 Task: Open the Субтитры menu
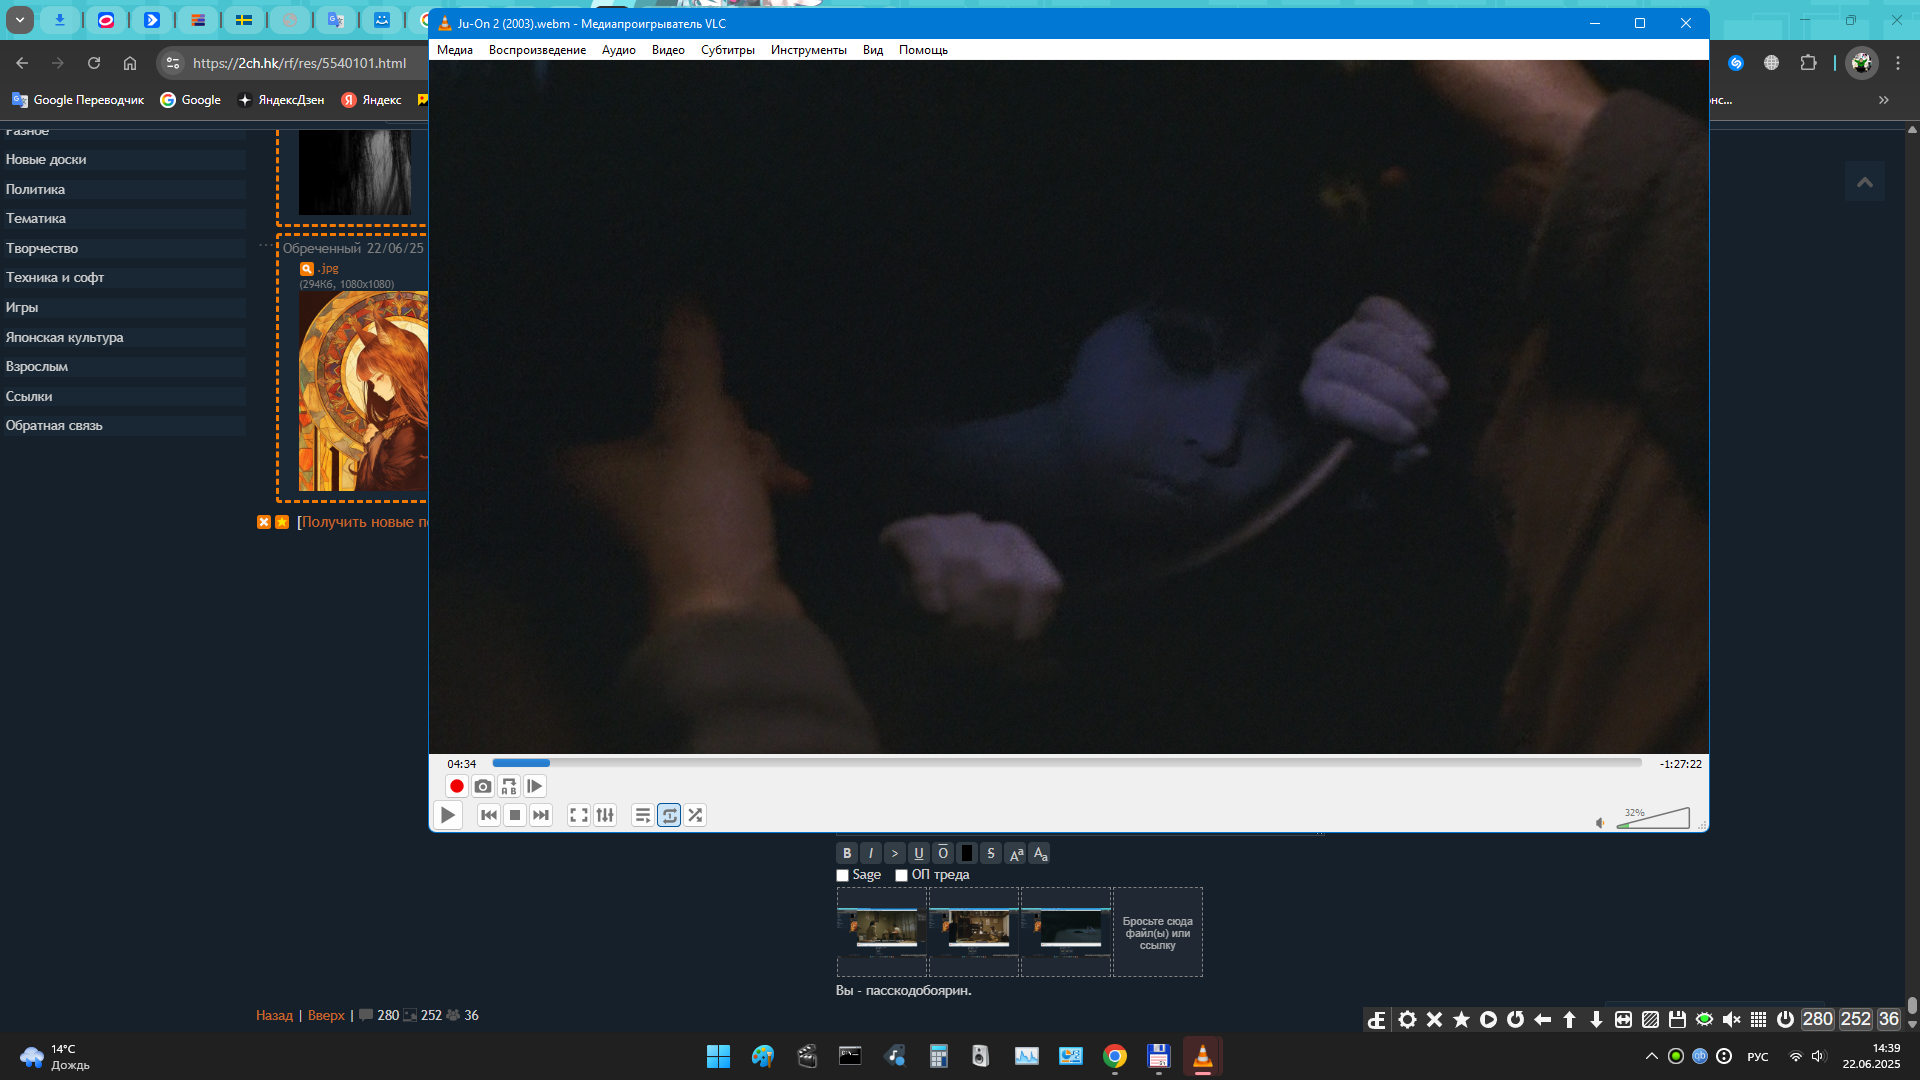tap(727, 50)
